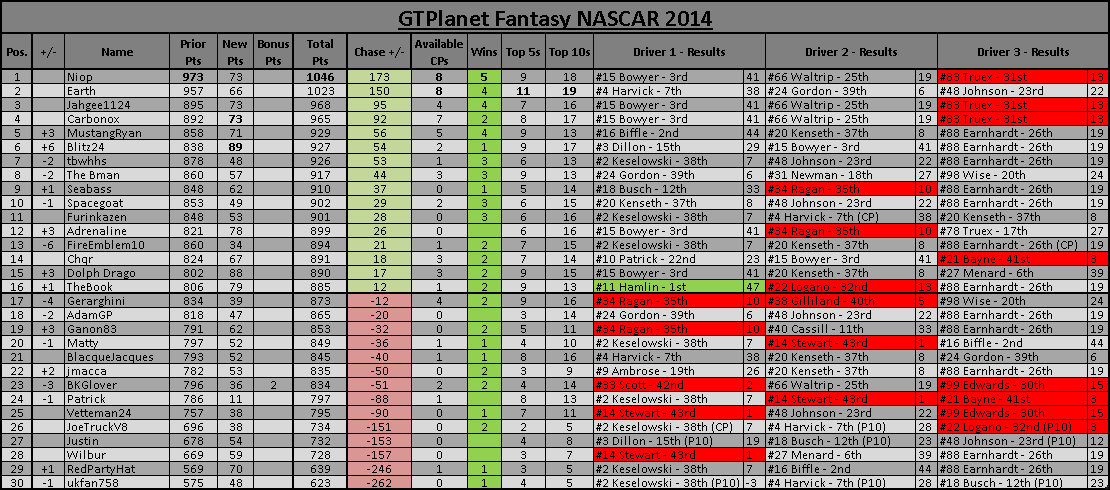Screen dimensions: 1110x490
Task: Click the 'New Pts' column header
Action: [x=235, y=52]
